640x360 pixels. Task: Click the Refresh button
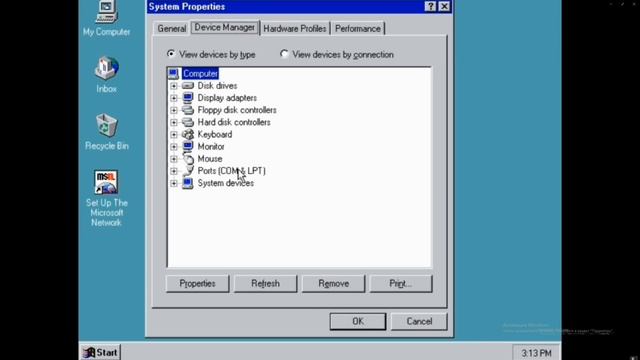coord(265,283)
